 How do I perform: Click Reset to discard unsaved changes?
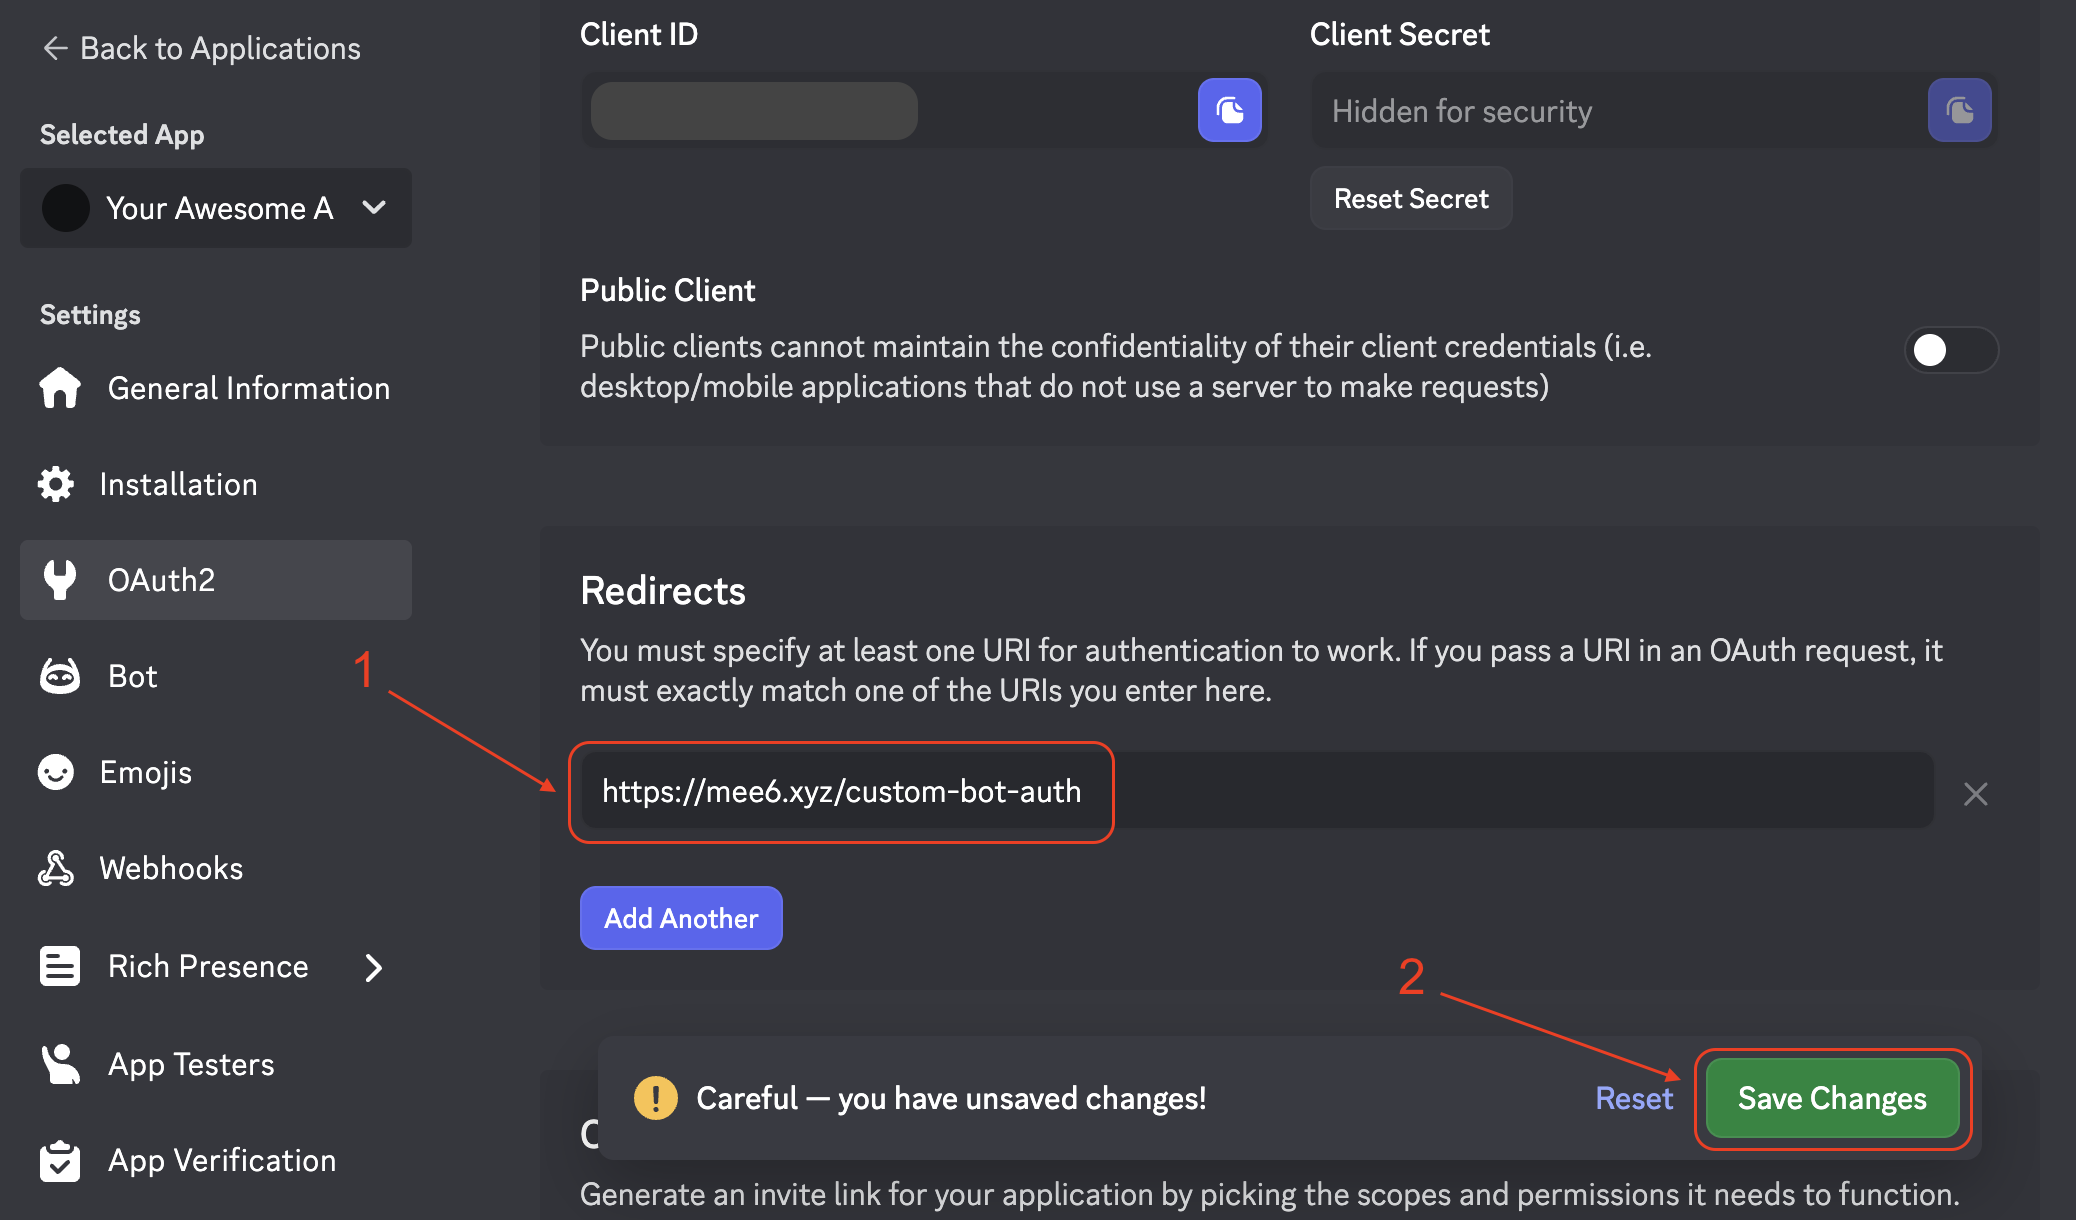click(1633, 1098)
